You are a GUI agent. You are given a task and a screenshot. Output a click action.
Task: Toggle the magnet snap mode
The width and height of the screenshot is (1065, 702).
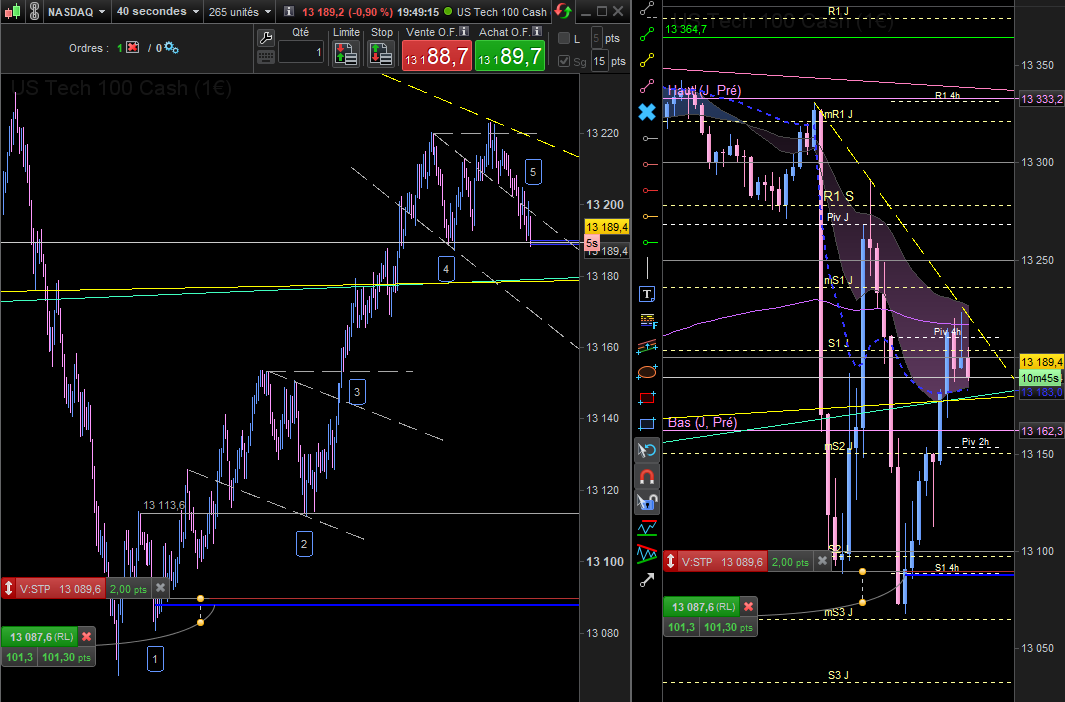pos(647,477)
